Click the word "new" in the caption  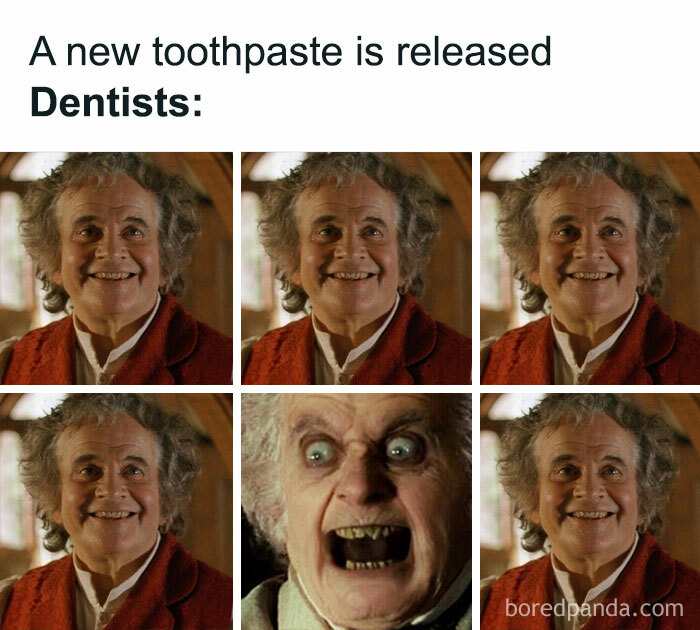tap(103, 54)
